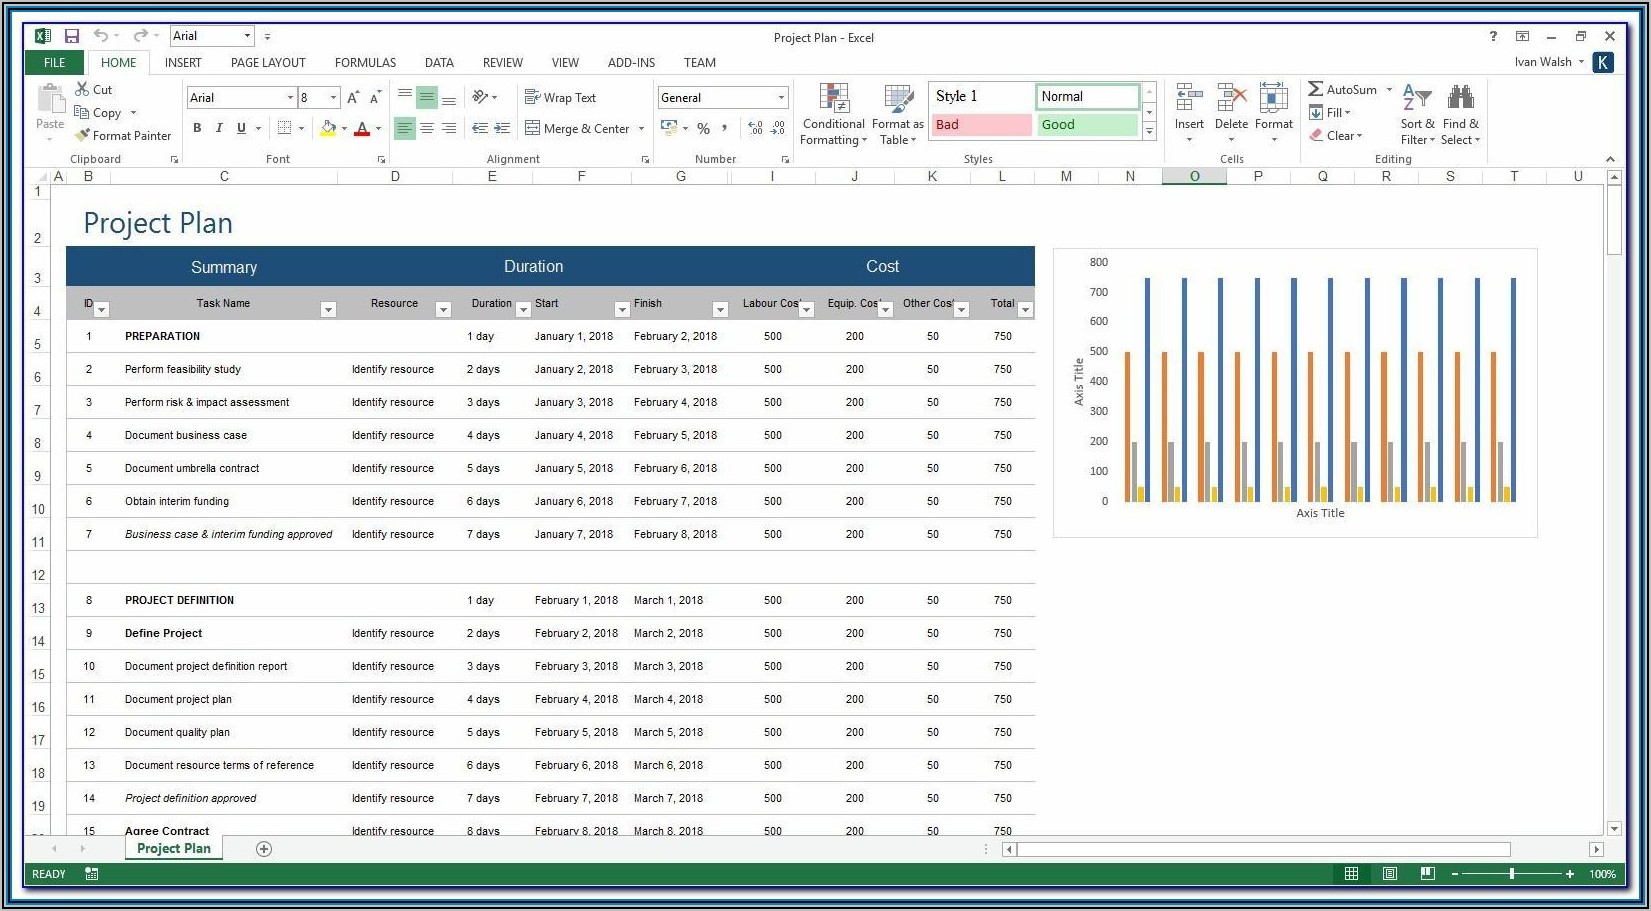Click the Format Painter brush icon
Screen dimensions: 1651x911
[x=83, y=135]
